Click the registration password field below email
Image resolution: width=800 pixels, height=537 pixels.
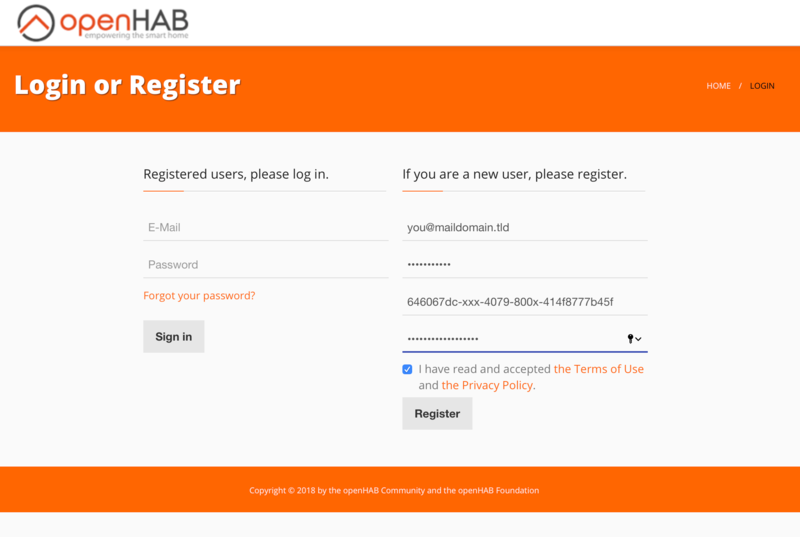coord(525,265)
